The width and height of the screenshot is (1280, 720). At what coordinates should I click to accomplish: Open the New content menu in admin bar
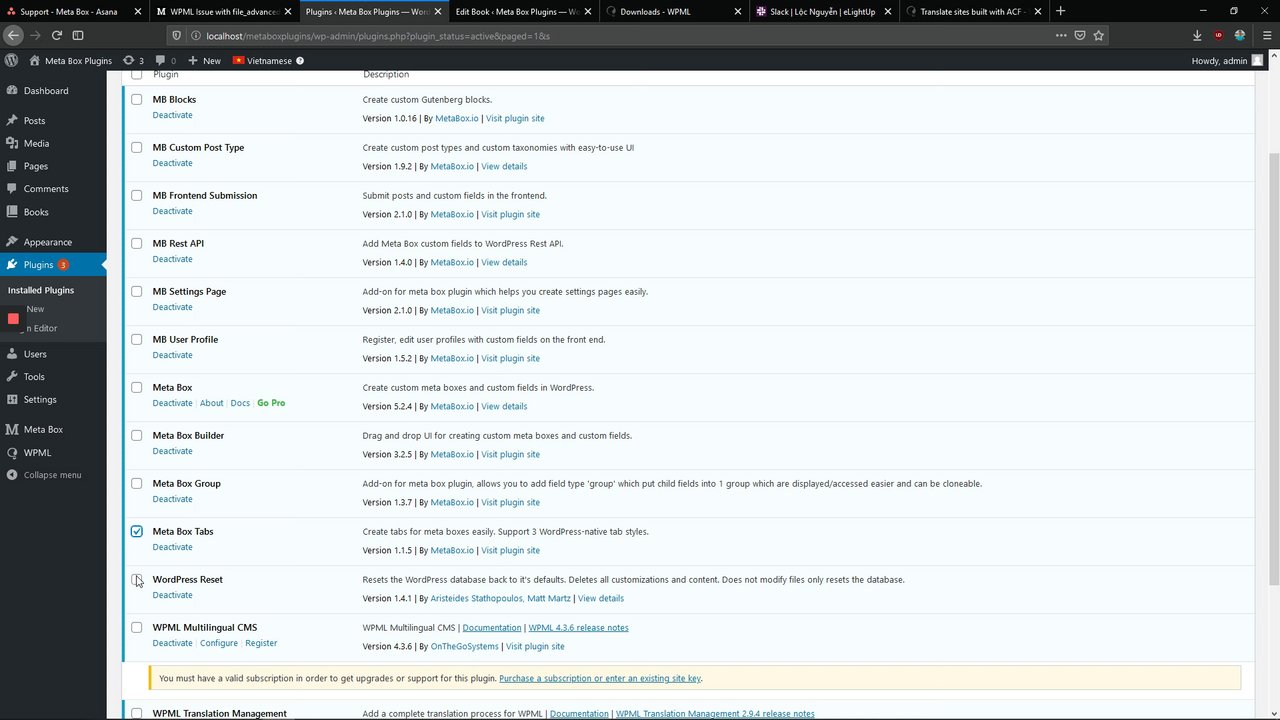[204, 60]
